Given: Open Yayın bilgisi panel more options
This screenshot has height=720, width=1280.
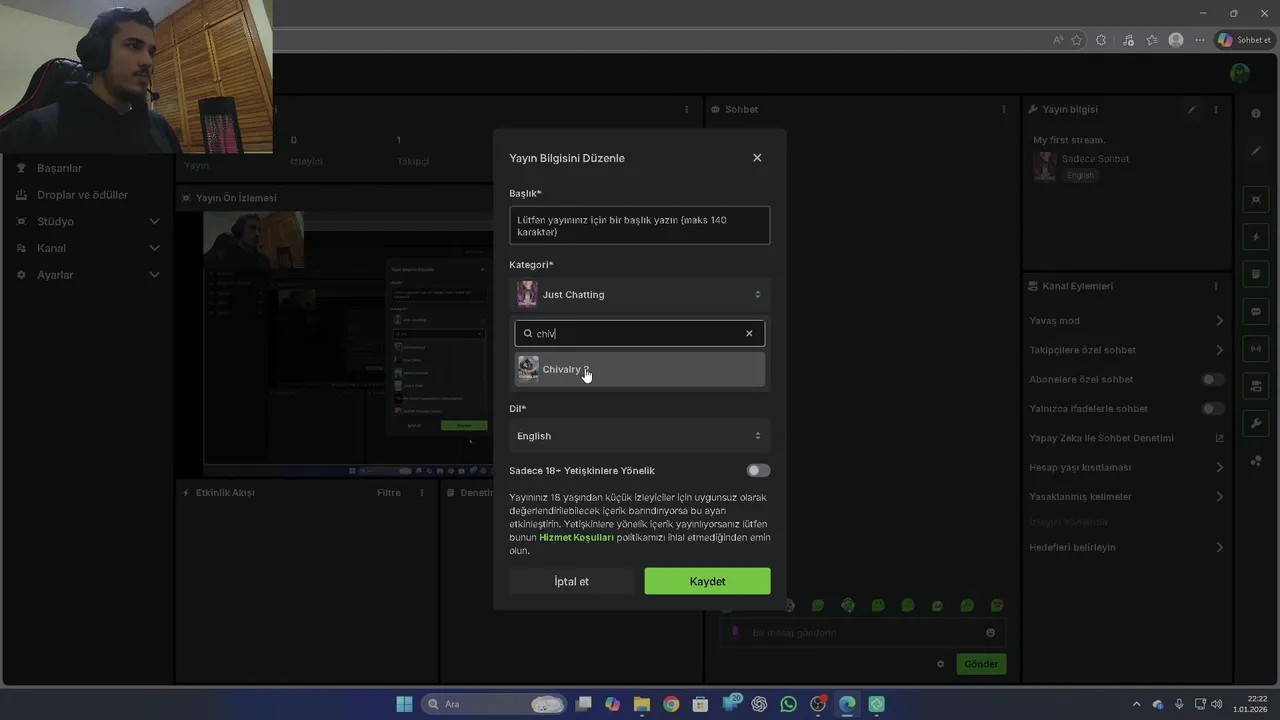Looking at the screenshot, I should pos(1216,109).
